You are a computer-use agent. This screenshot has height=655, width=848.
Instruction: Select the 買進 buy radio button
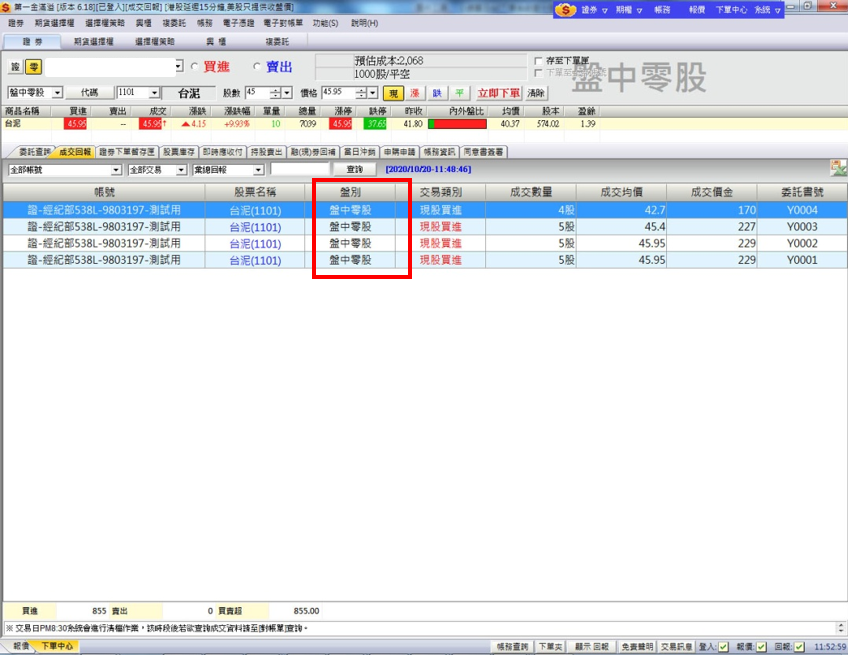(194, 67)
